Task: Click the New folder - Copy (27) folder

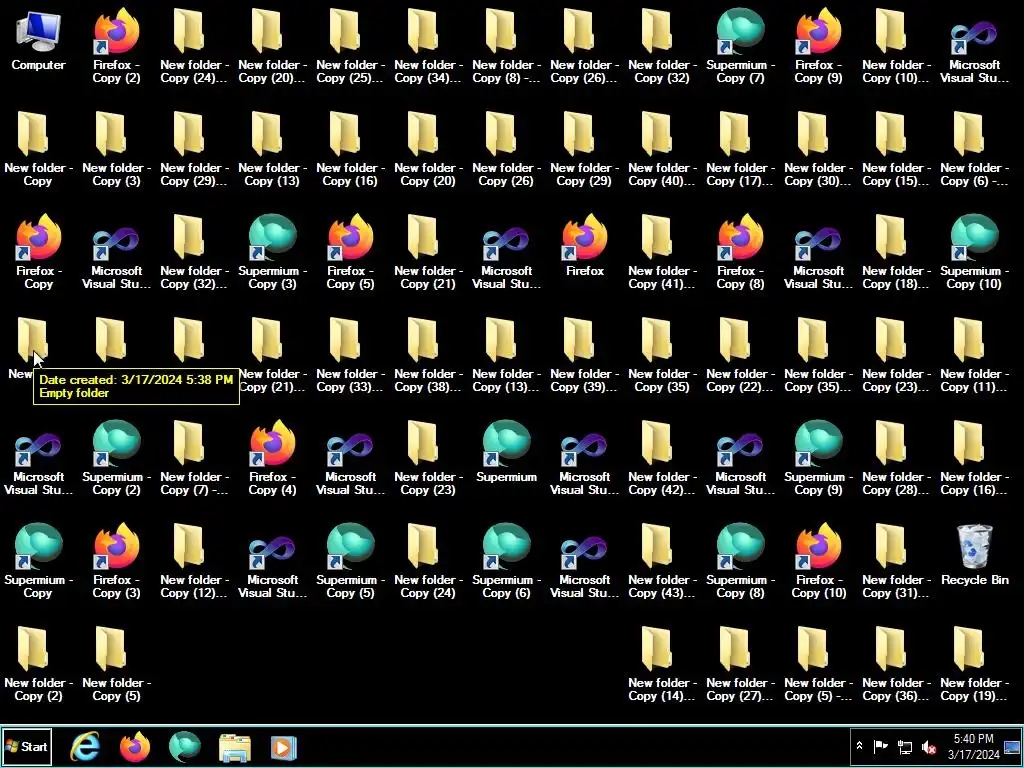Action: (x=740, y=666)
